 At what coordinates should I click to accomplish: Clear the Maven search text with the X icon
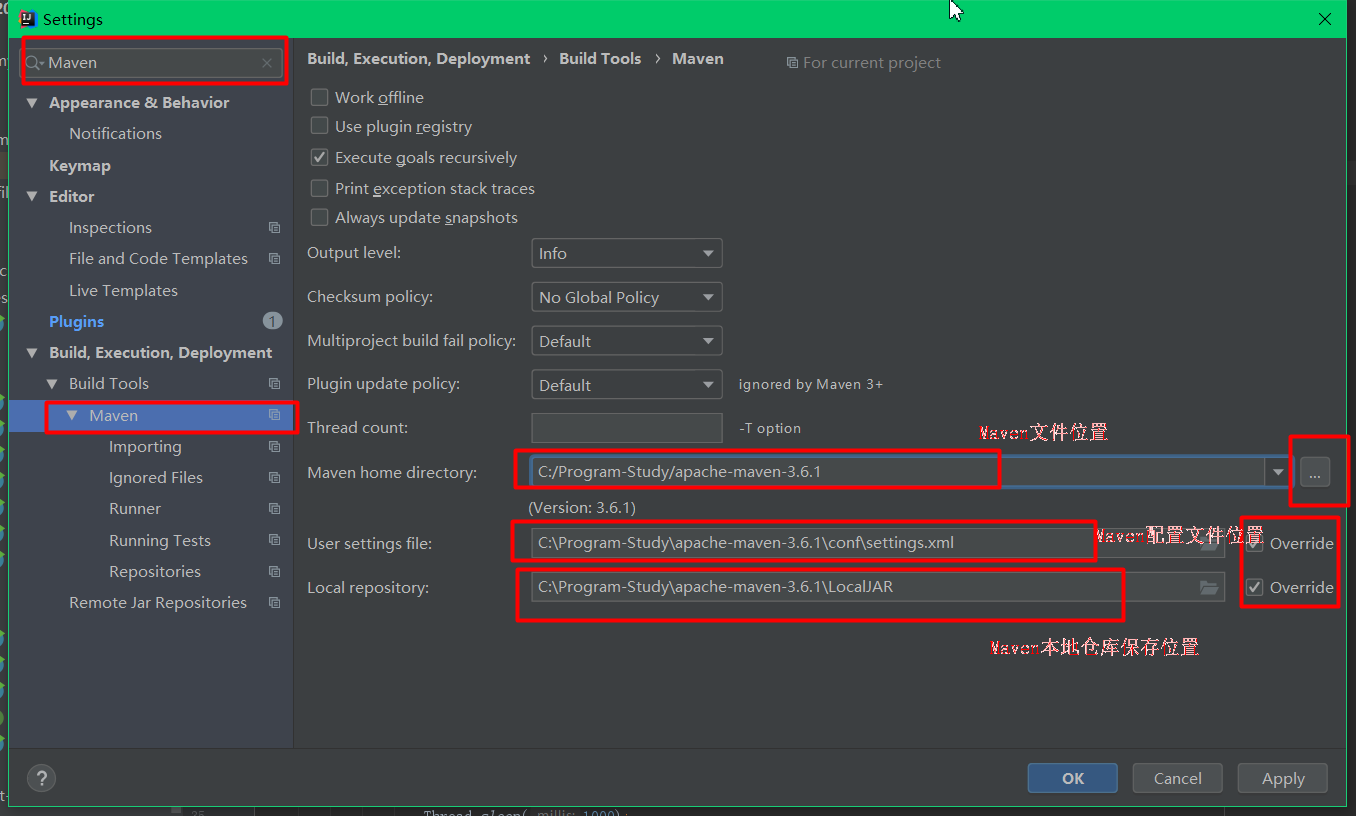(266, 62)
